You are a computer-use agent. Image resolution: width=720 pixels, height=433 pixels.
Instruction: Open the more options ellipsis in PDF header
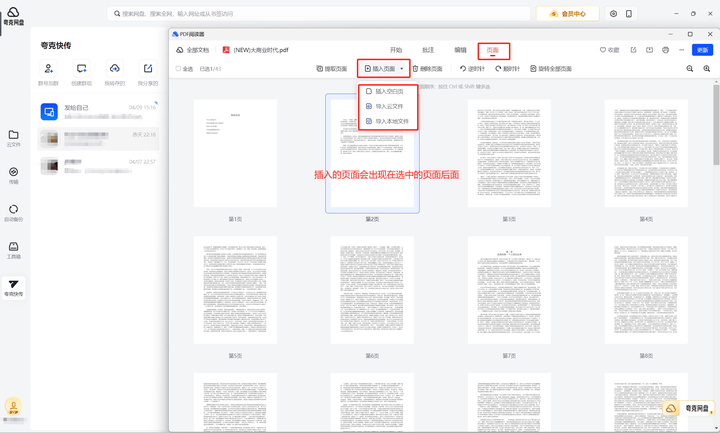(682, 50)
